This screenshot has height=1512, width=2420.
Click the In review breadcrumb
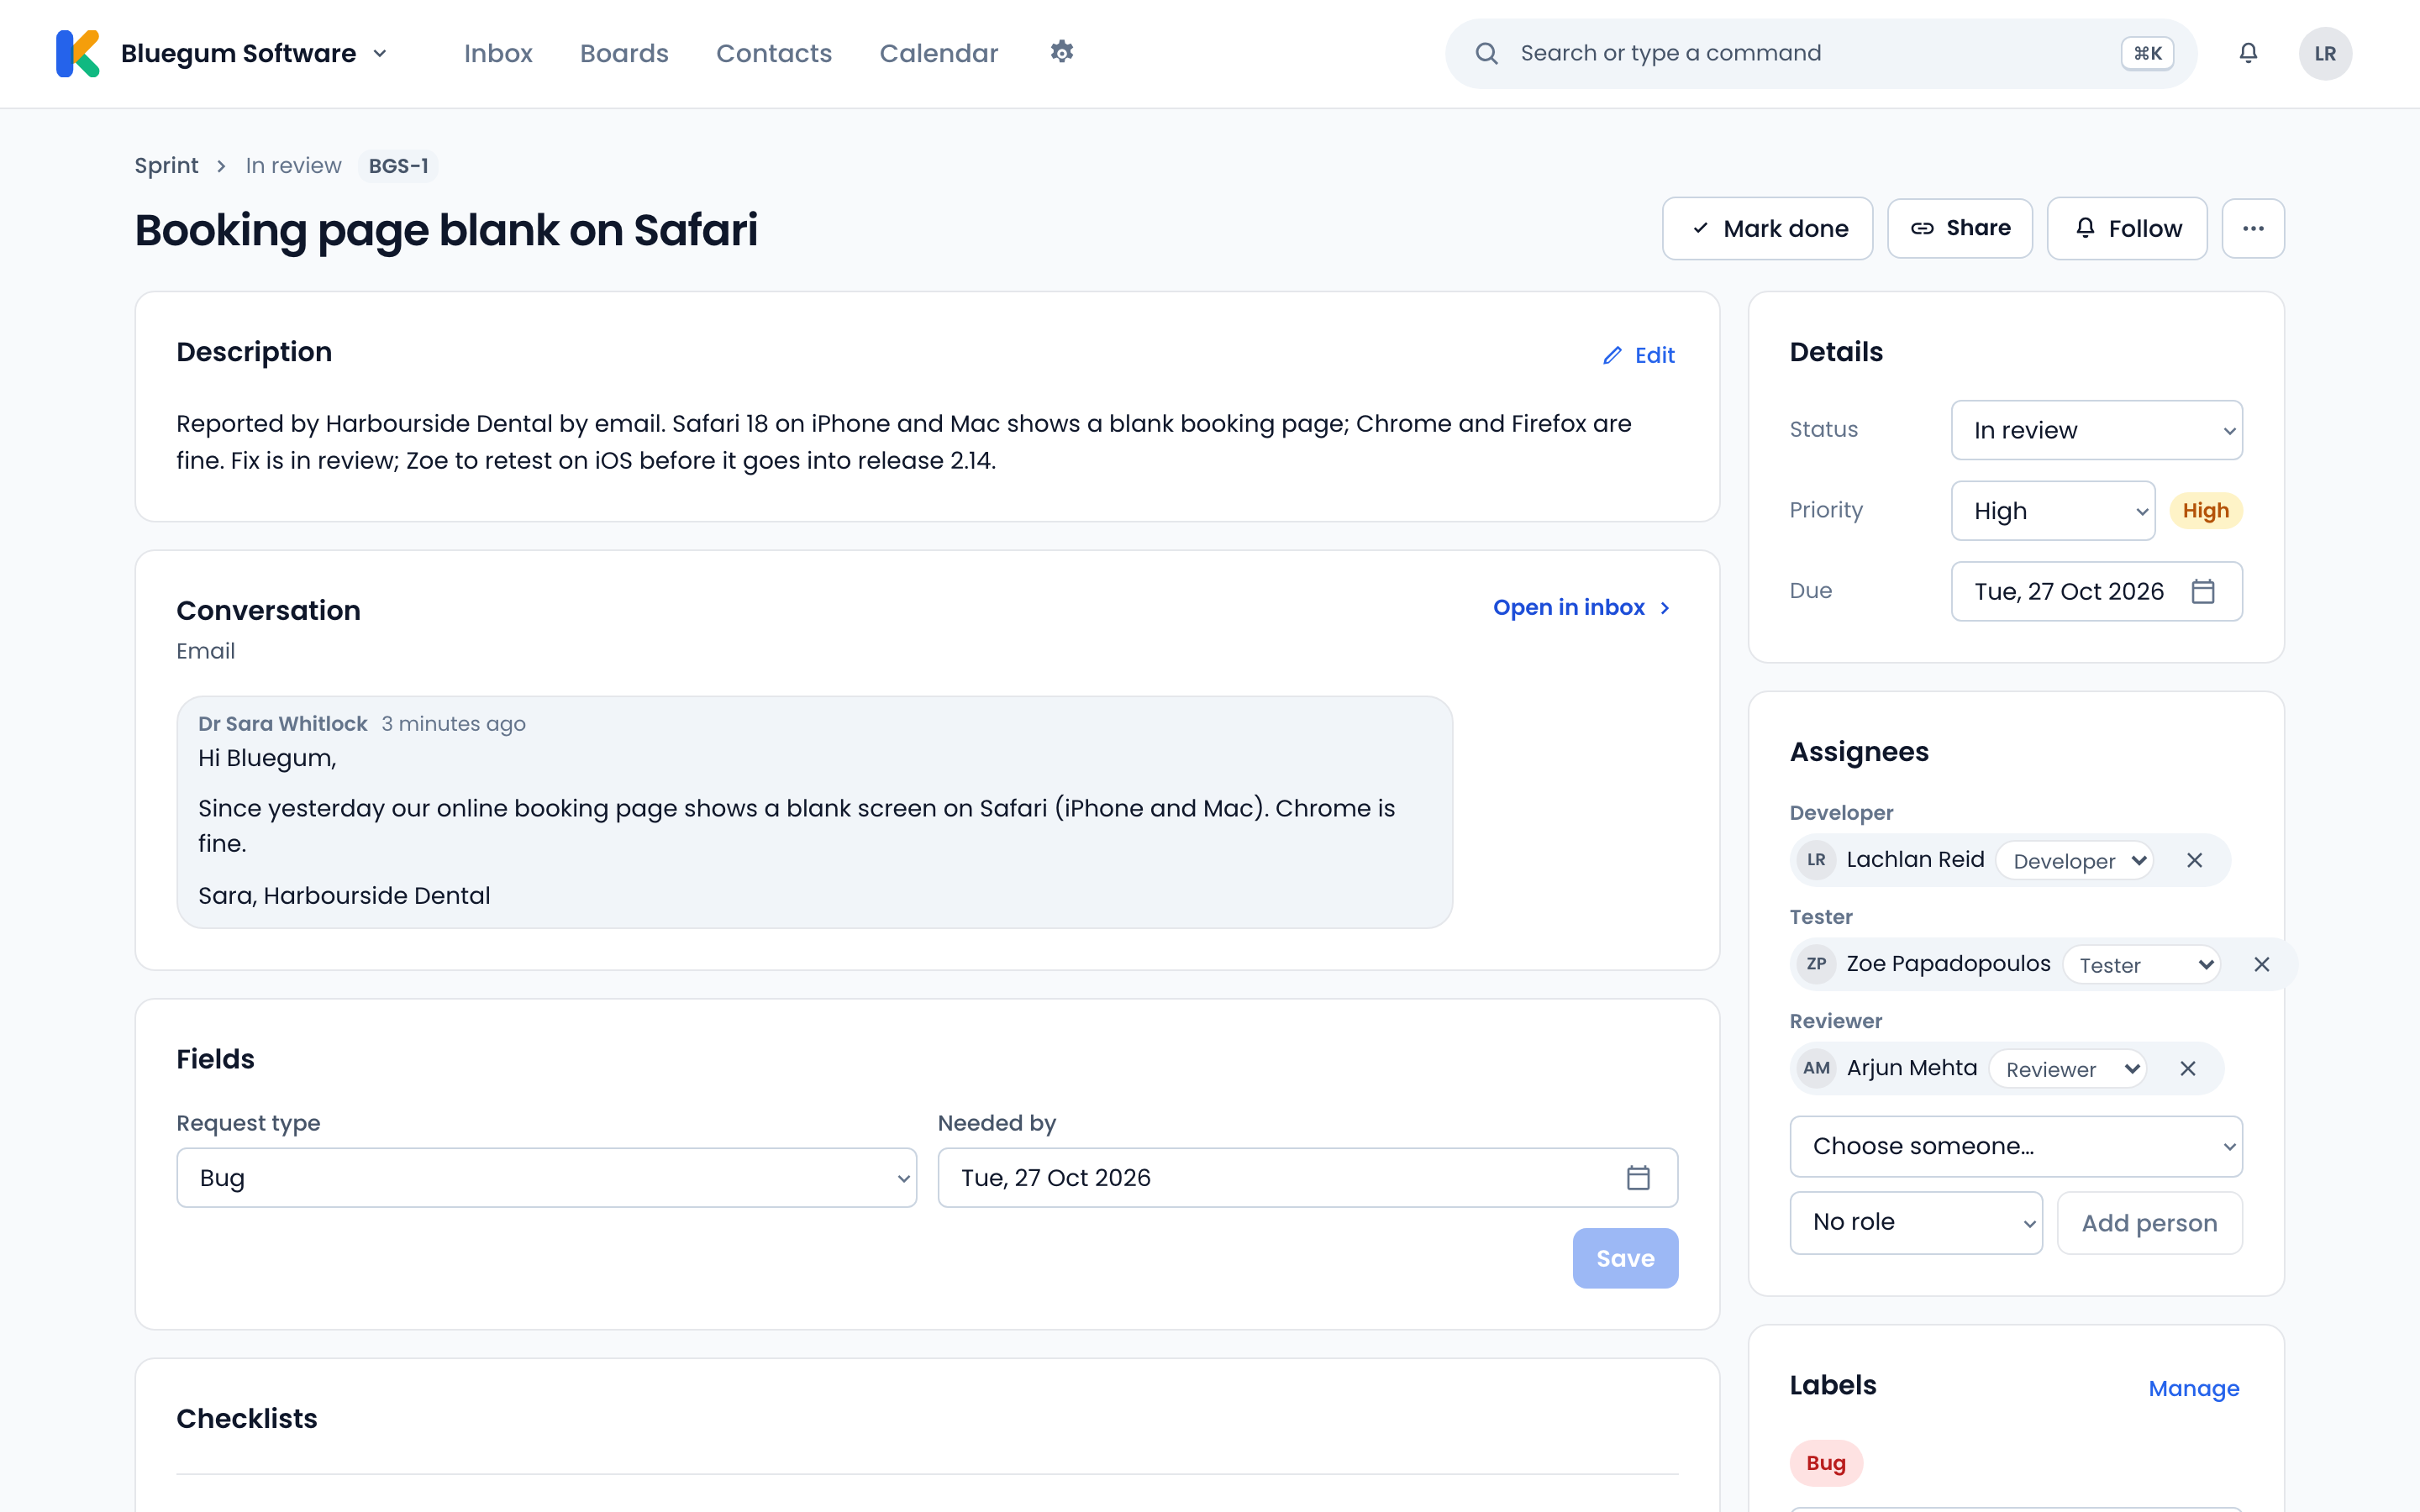click(293, 165)
